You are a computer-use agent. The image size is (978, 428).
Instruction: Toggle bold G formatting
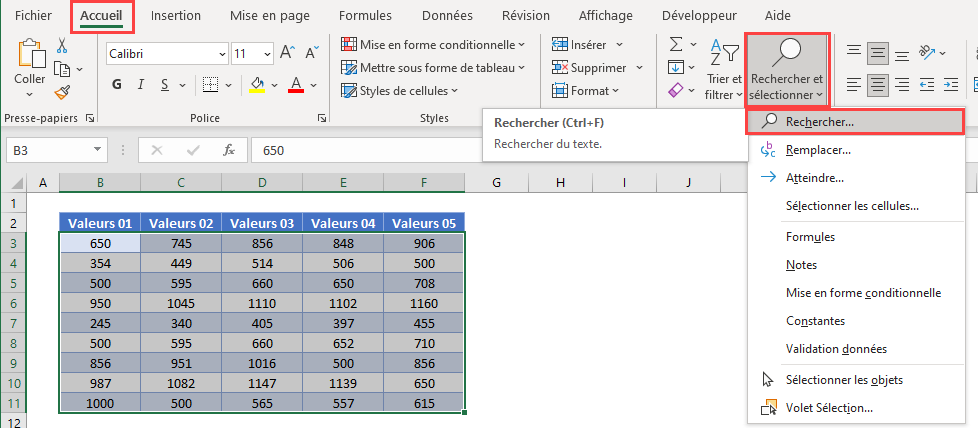(117, 85)
